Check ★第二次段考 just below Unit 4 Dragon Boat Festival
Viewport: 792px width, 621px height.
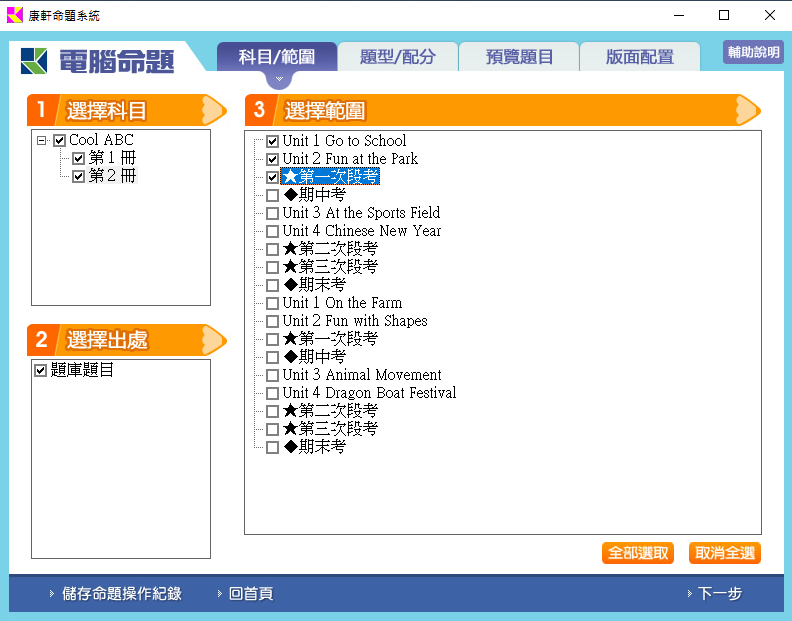click(272, 412)
